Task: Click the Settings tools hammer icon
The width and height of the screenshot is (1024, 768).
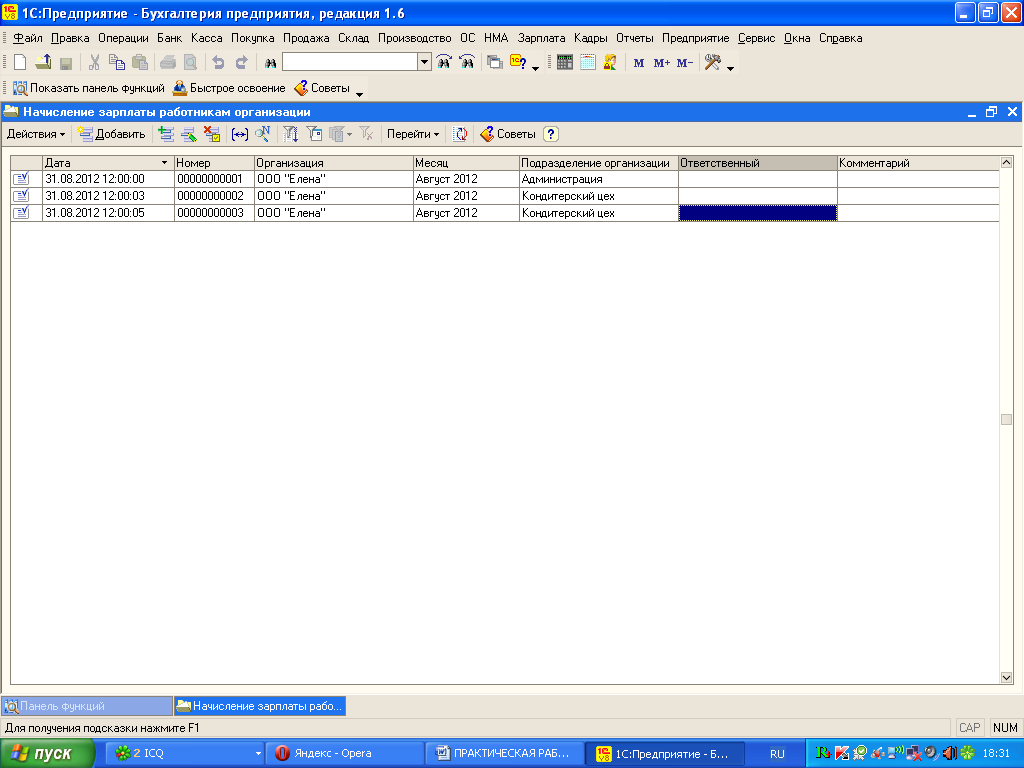Action: 712,63
